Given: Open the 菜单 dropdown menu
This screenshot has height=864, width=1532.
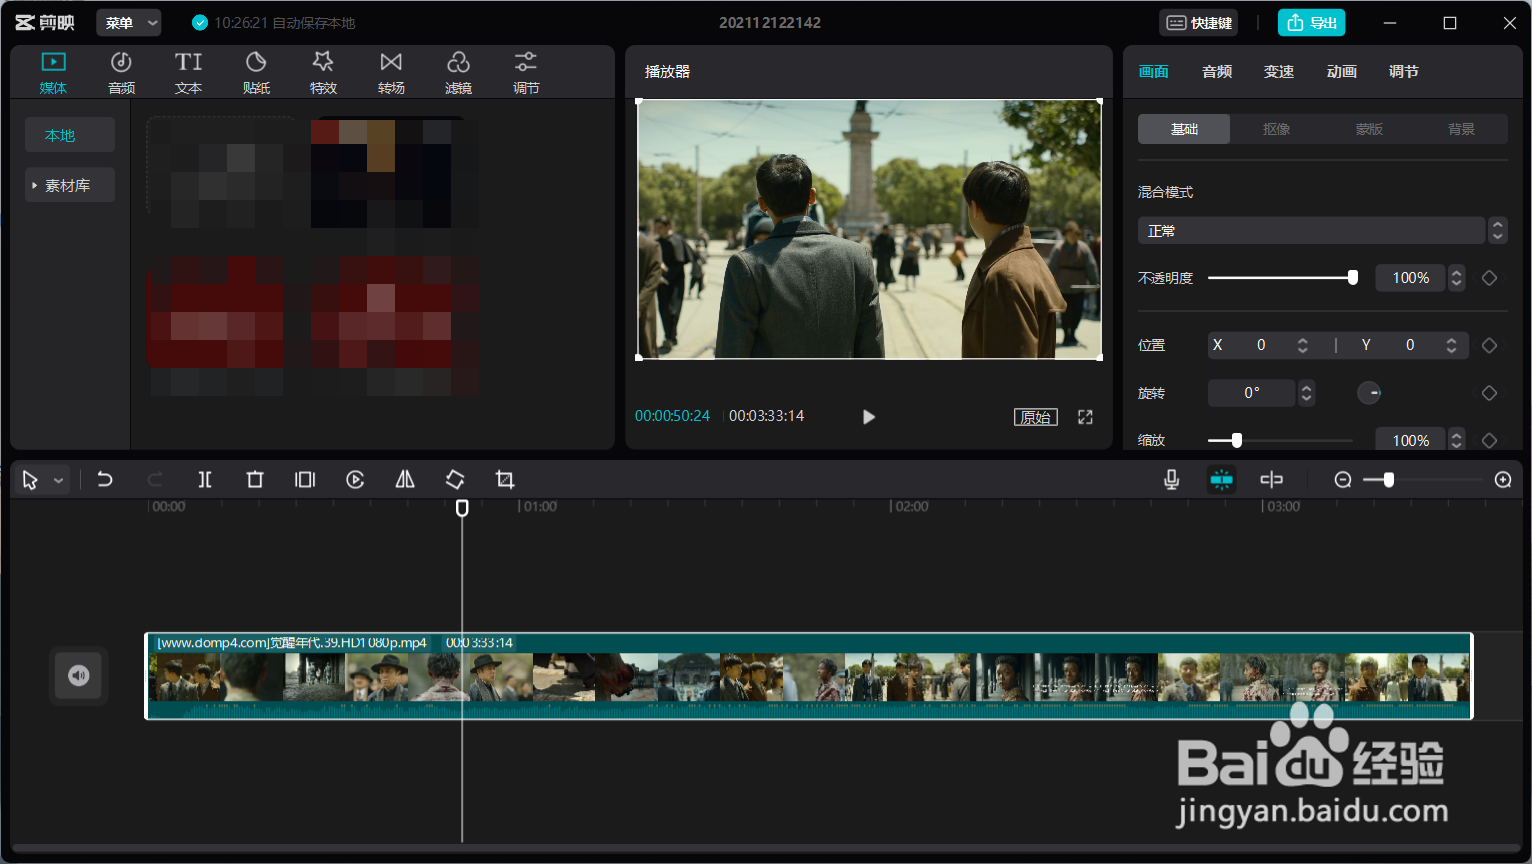Looking at the screenshot, I should point(129,22).
